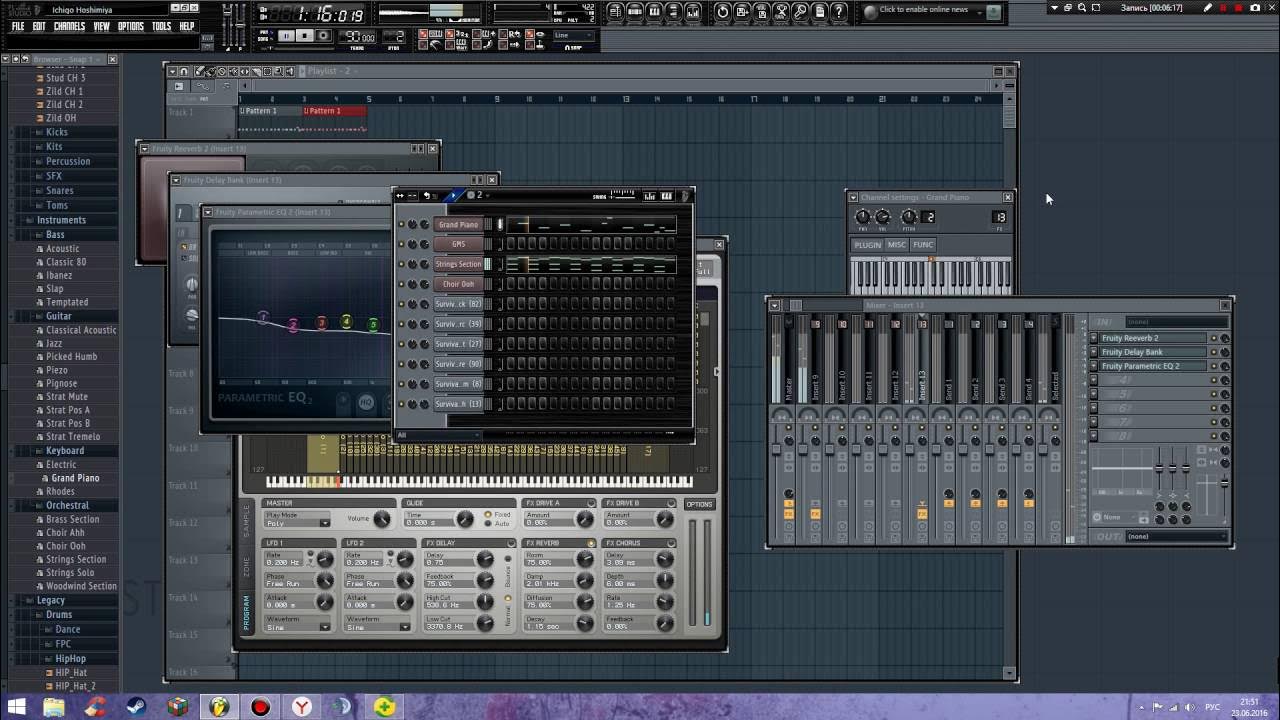Switch to FL Studio via taskbar icon
1280x720 pixels.
(219, 707)
